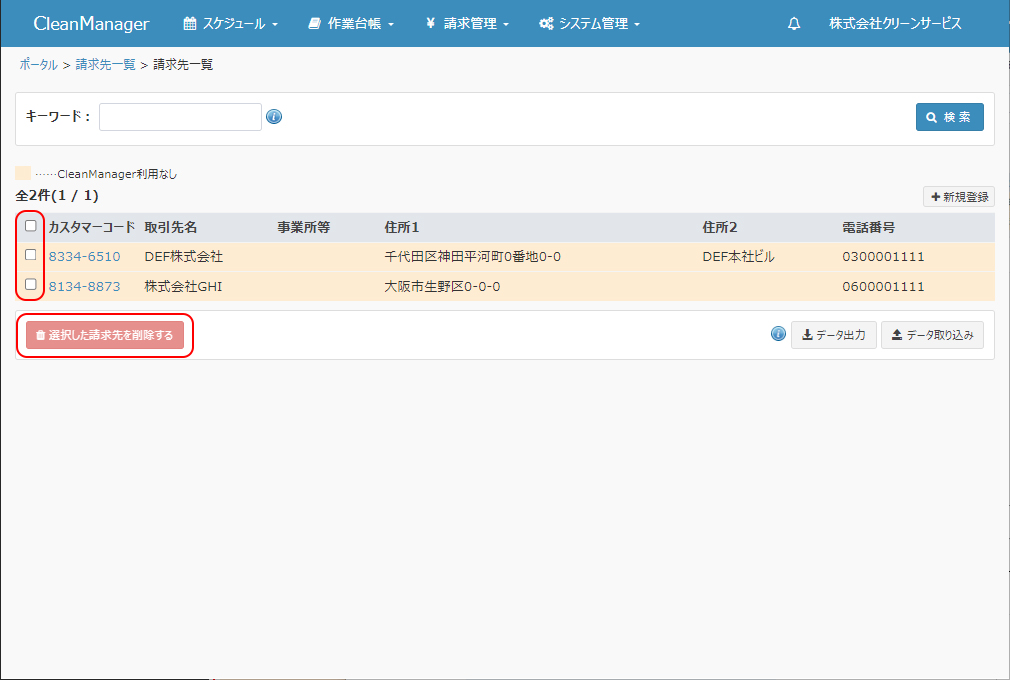The height and width of the screenshot is (680, 1010).
Task: Open the 請求管理 dropdown menu
Action: click(467, 24)
